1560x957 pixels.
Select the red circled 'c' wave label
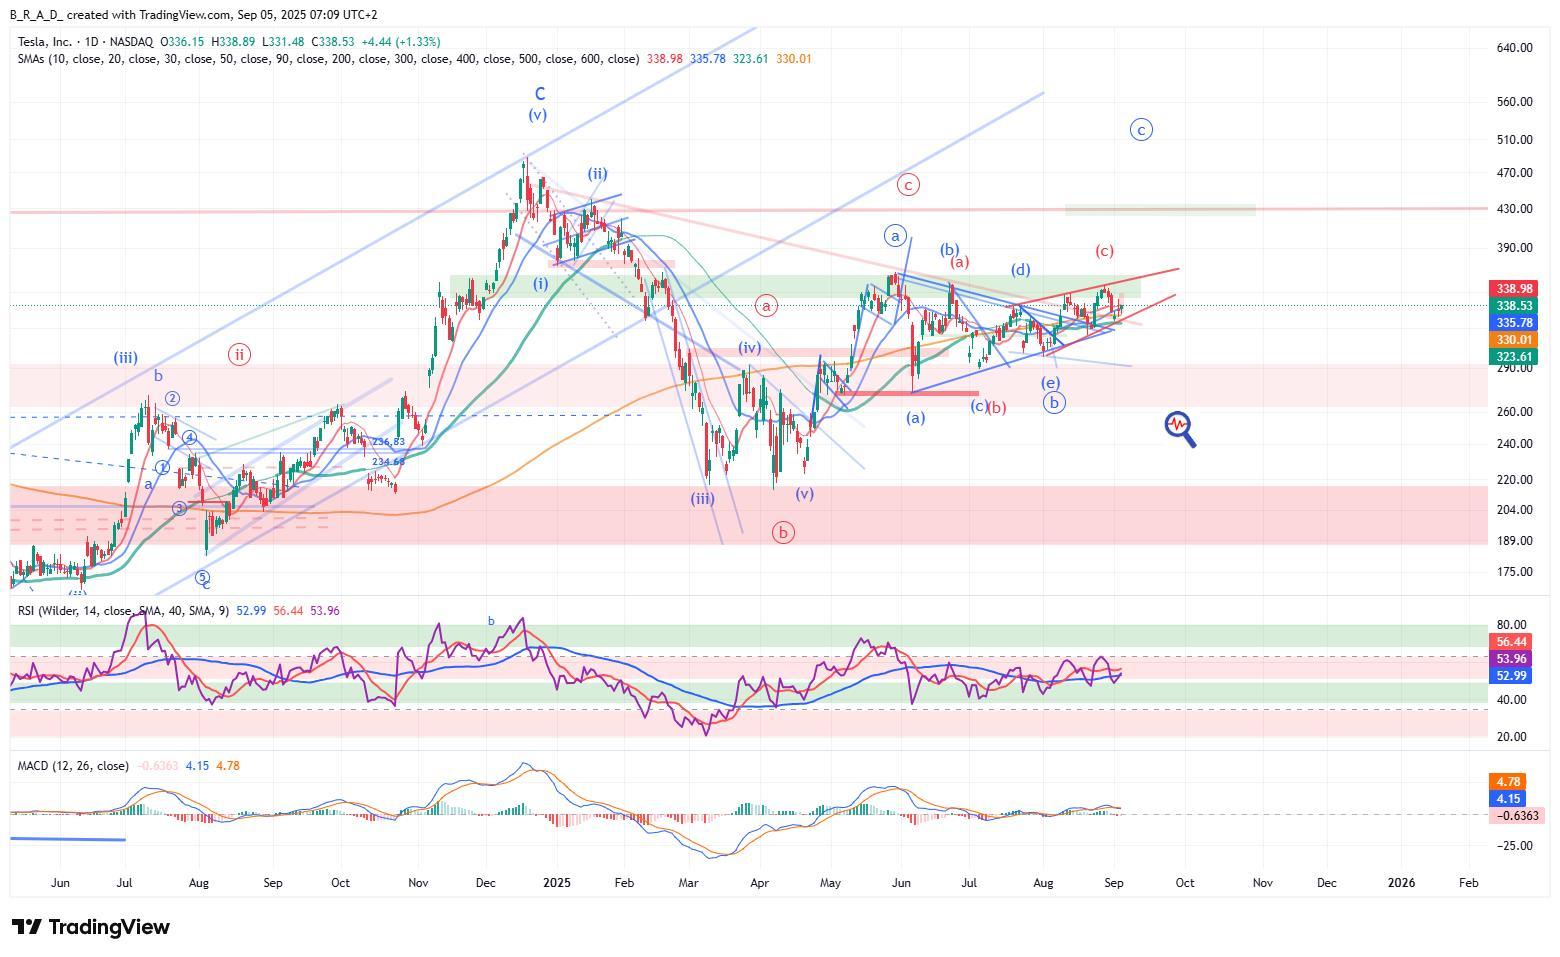point(908,184)
